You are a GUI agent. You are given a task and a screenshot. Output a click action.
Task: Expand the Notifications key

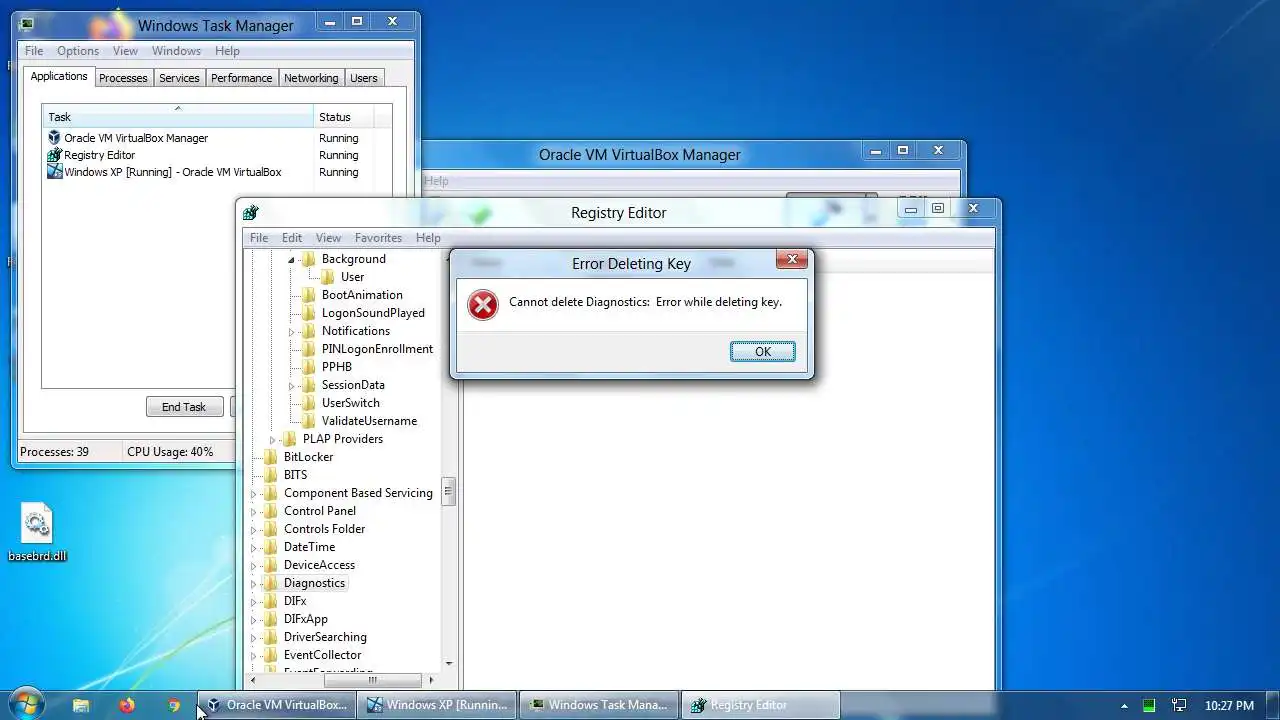(292, 331)
